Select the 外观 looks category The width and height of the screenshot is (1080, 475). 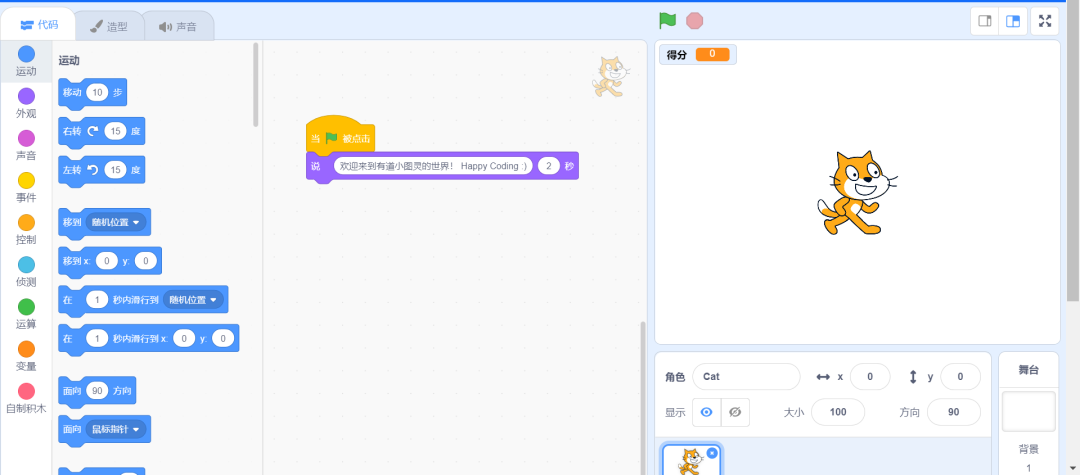pyautogui.click(x=26, y=104)
